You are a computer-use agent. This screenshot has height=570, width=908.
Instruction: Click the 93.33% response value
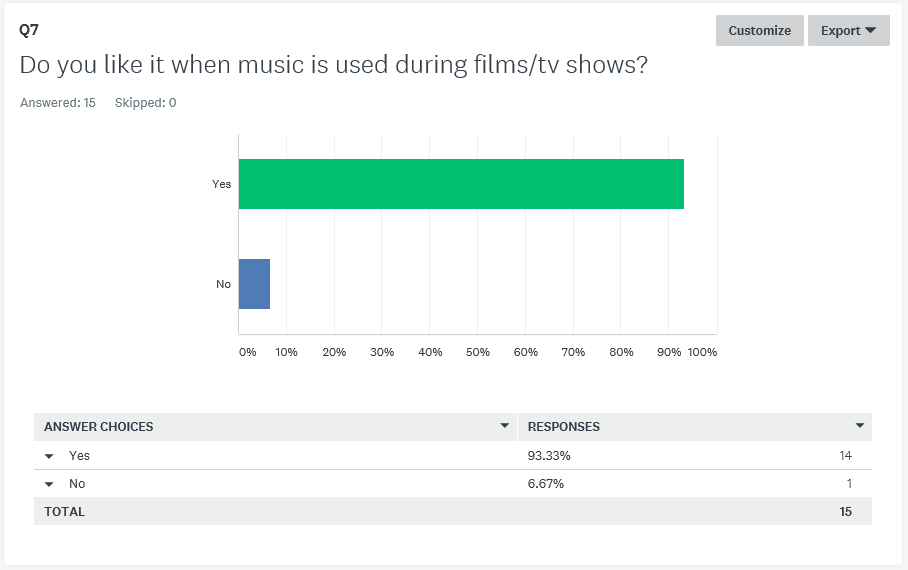pyautogui.click(x=549, y=456)
